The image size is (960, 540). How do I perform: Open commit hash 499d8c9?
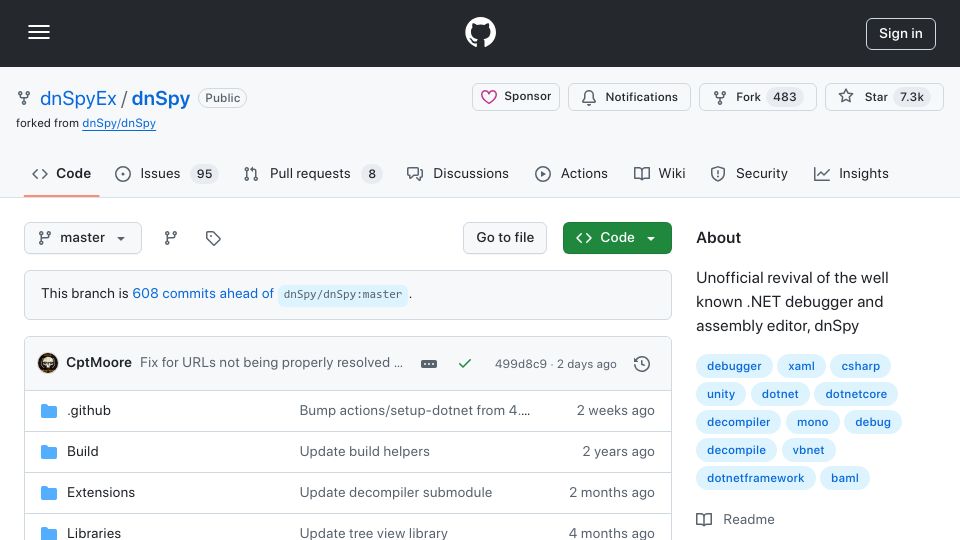click(x=520, y=364)
